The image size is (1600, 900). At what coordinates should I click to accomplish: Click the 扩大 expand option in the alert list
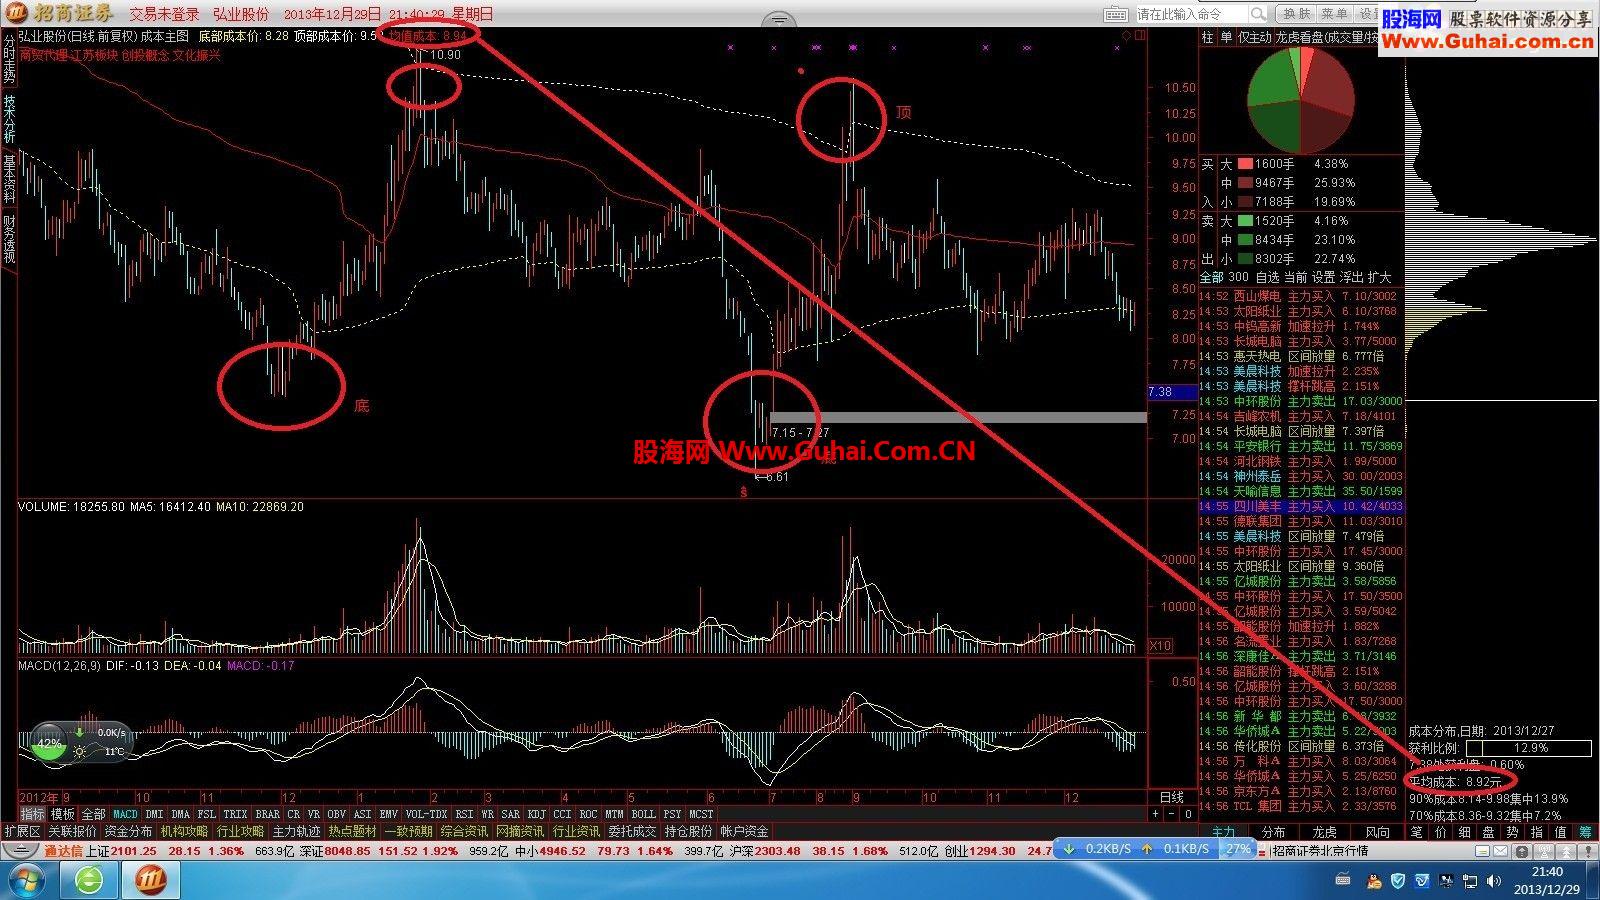[x=1379, y=277]
